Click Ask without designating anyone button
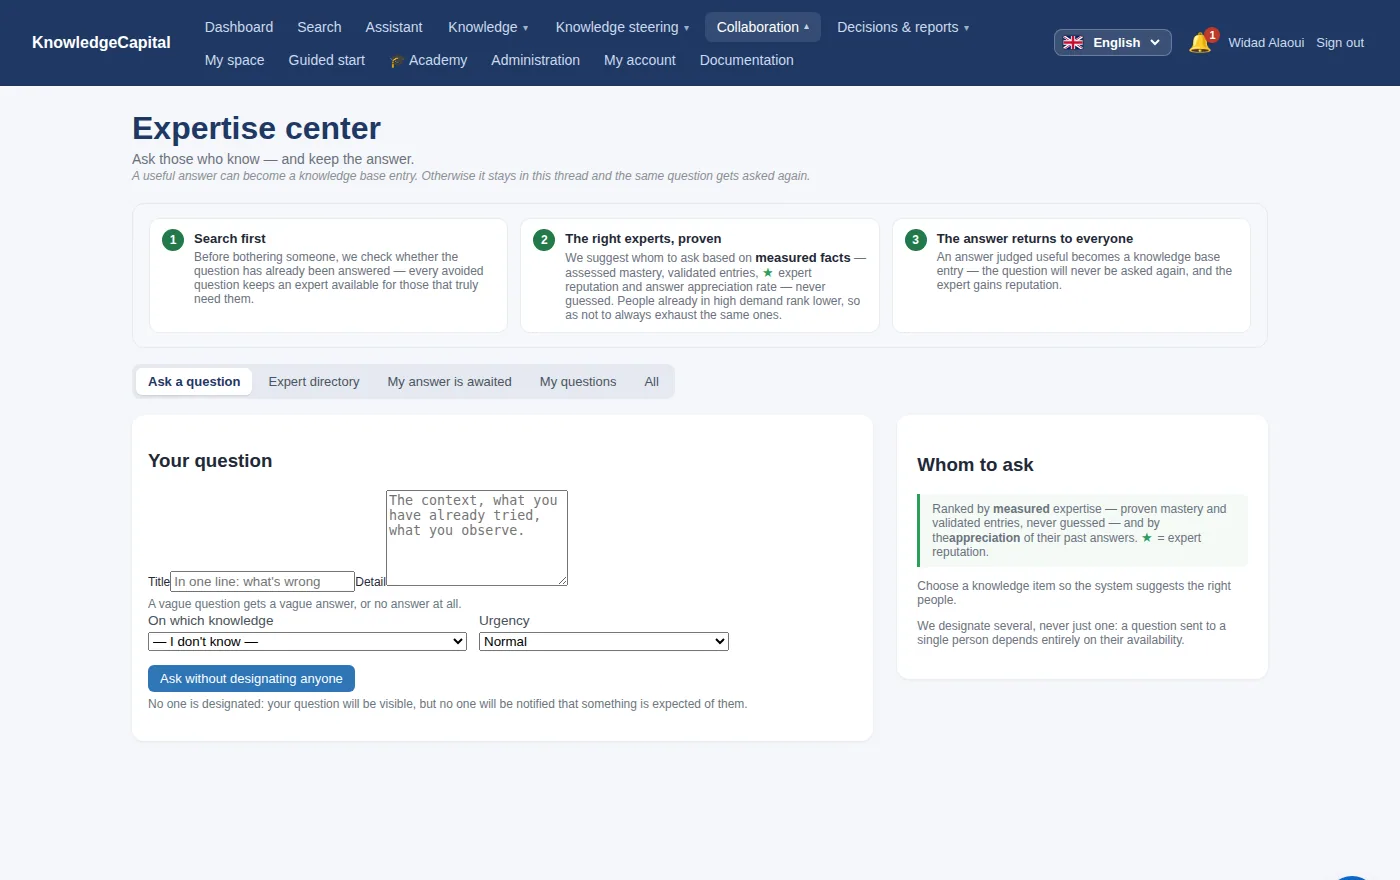This screenshot has width=1400, height=880. pyautogui.click(x=251, y=678)
